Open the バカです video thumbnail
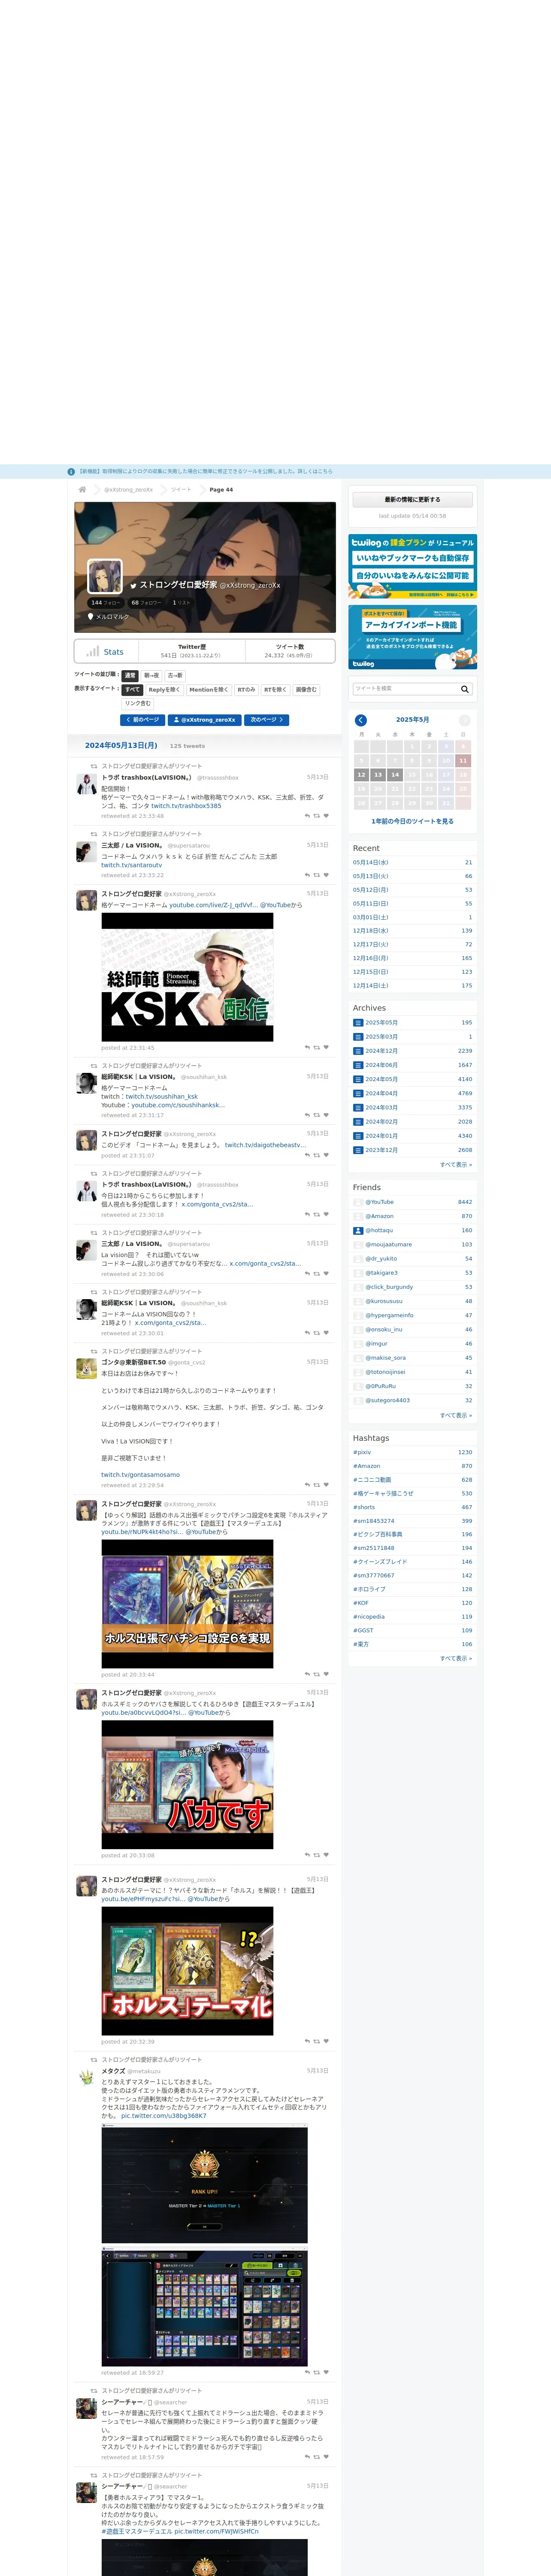Image resolution: width=551 pixels, height=2576 pixels. pyautogui.click(x=187, y=1785)
